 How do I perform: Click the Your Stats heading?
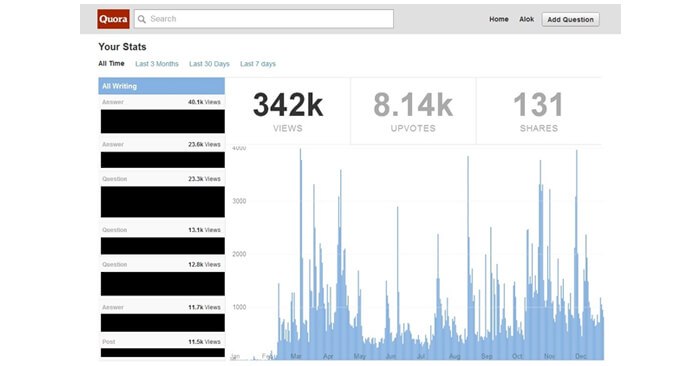tap(122, 46)
